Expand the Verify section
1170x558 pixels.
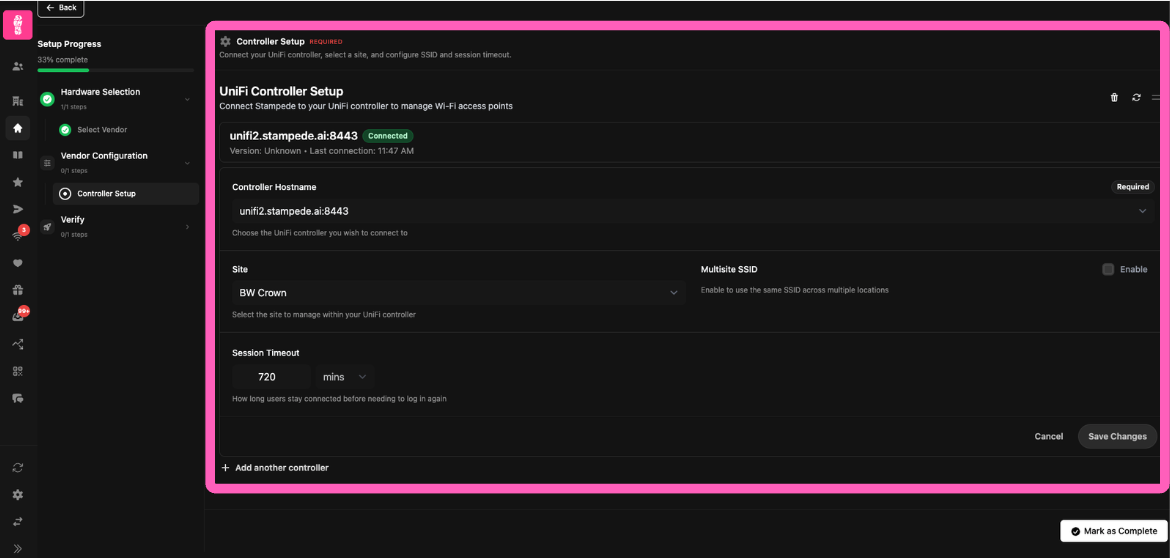(187, 227)
